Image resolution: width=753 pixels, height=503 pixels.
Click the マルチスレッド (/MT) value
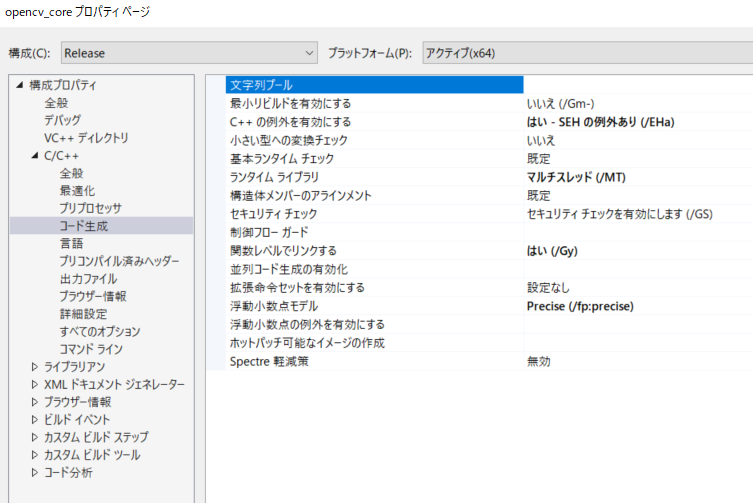click(x=576, y=177)
